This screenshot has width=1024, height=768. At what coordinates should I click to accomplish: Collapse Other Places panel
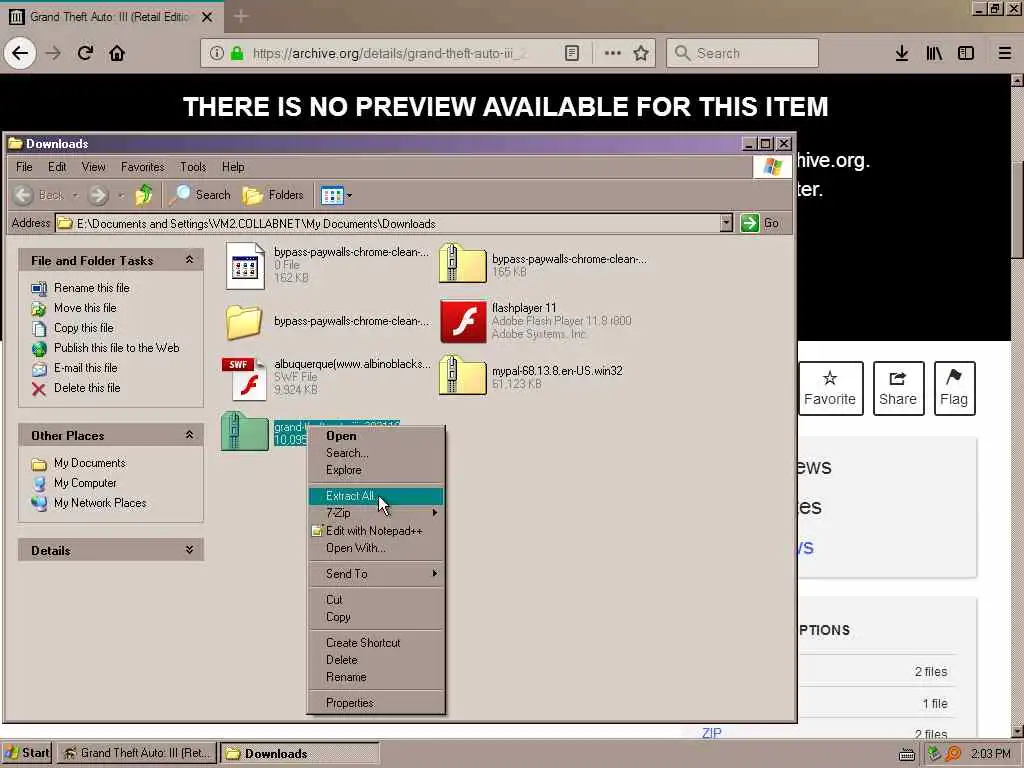pos(189,435)
